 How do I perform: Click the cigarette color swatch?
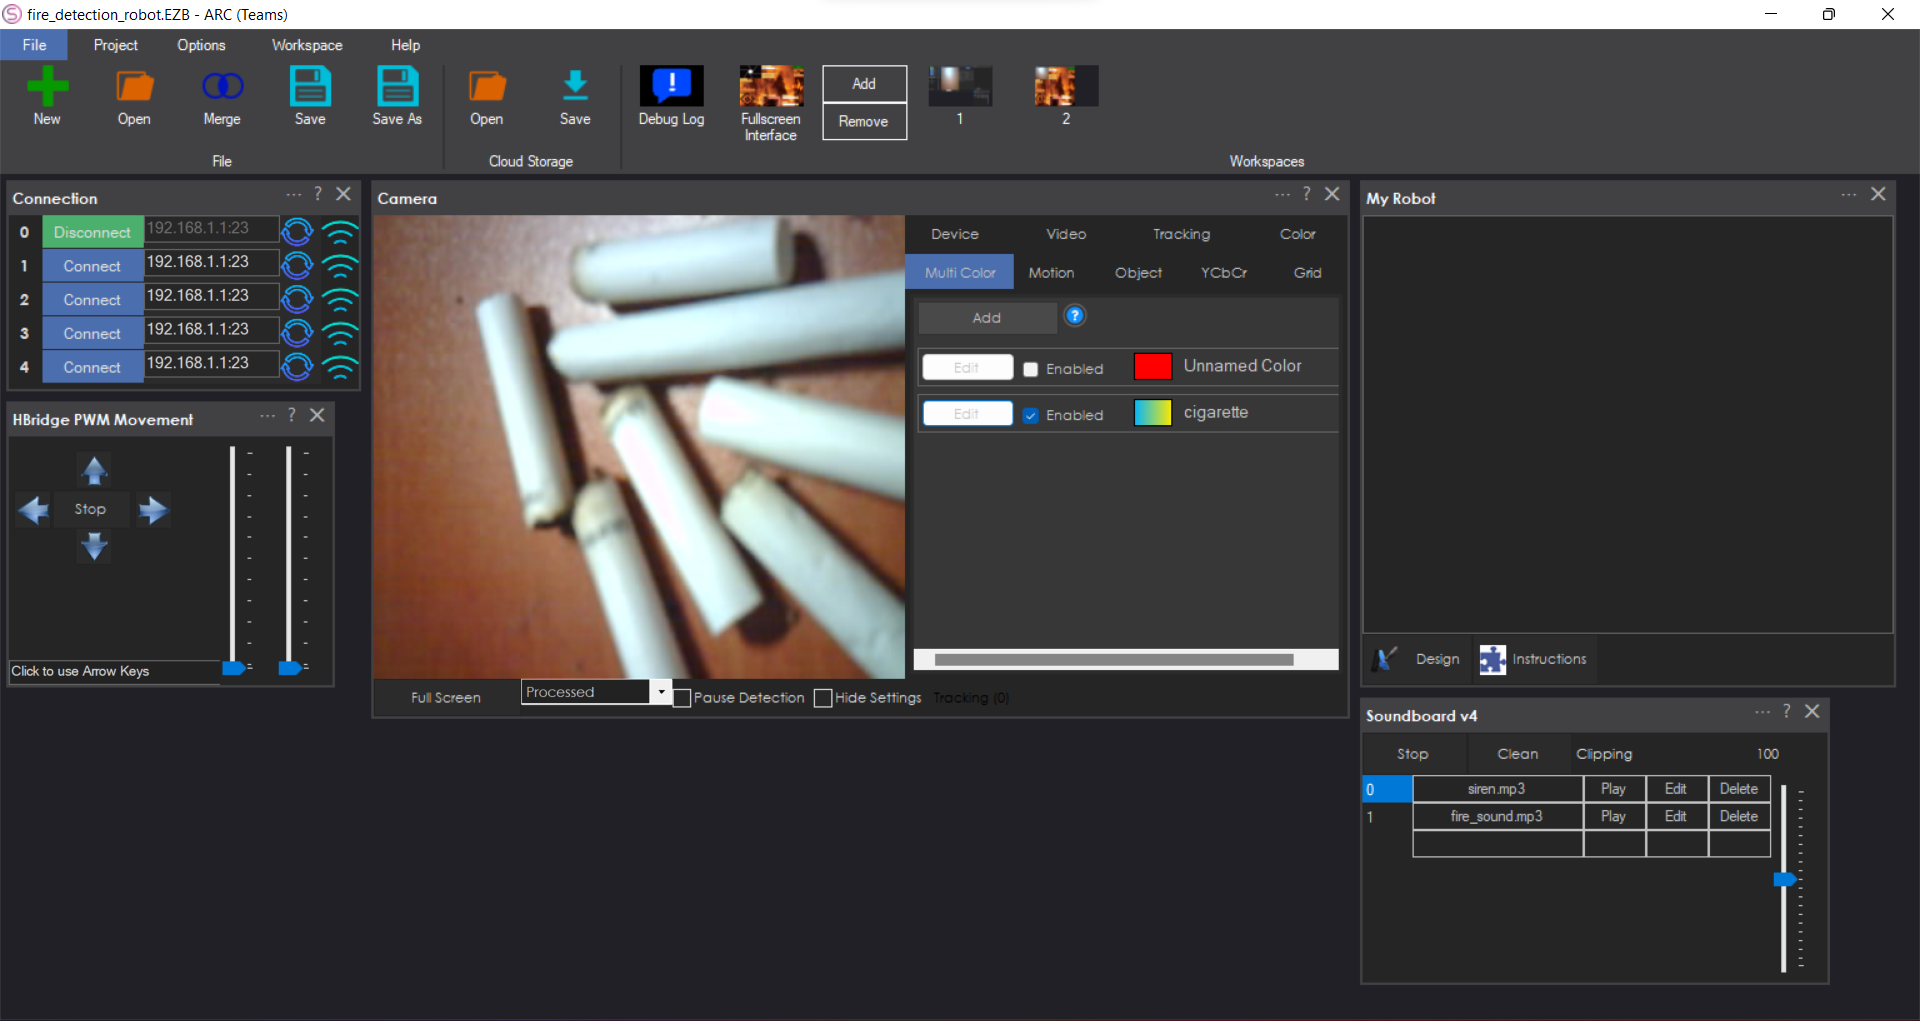1152,412
